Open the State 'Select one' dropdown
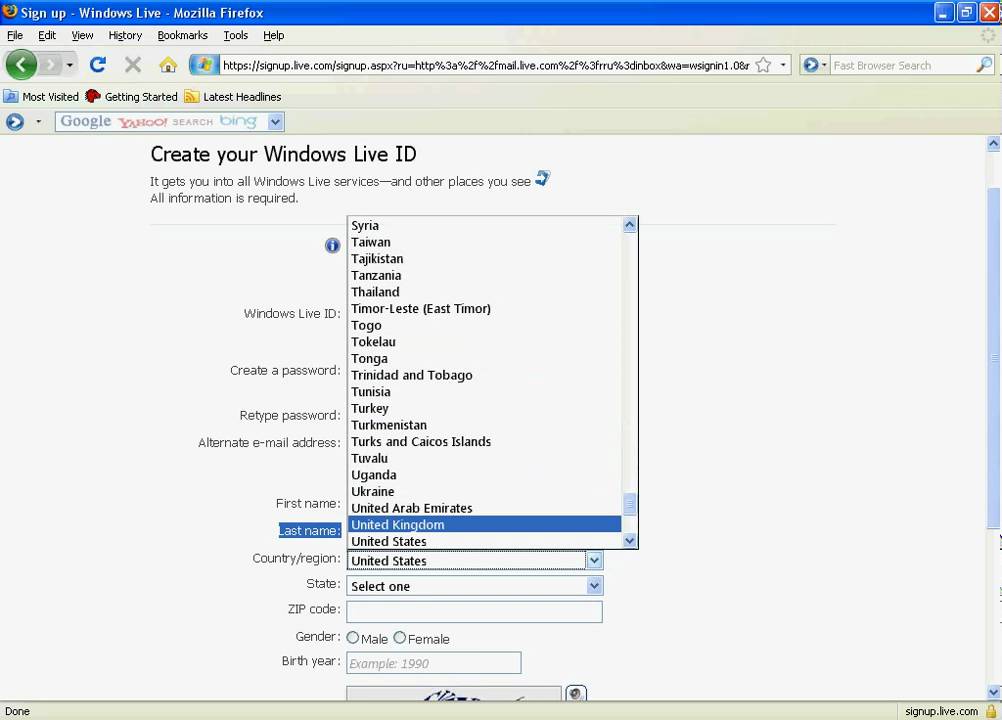 click(474, 586)
